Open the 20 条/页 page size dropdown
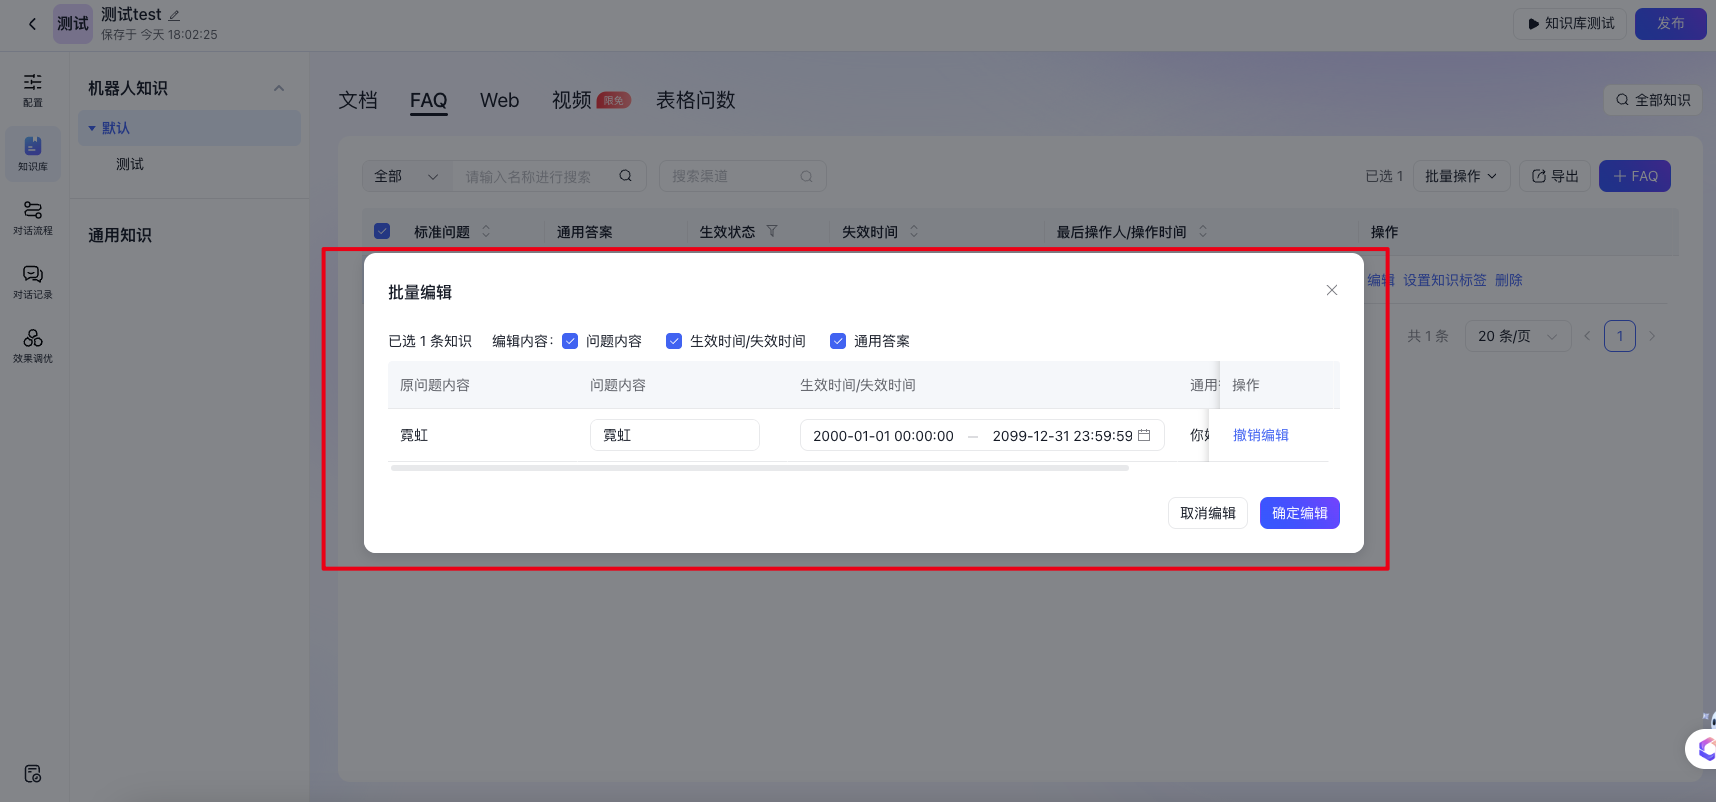1716x802 pixels. tap(1516, 336)
